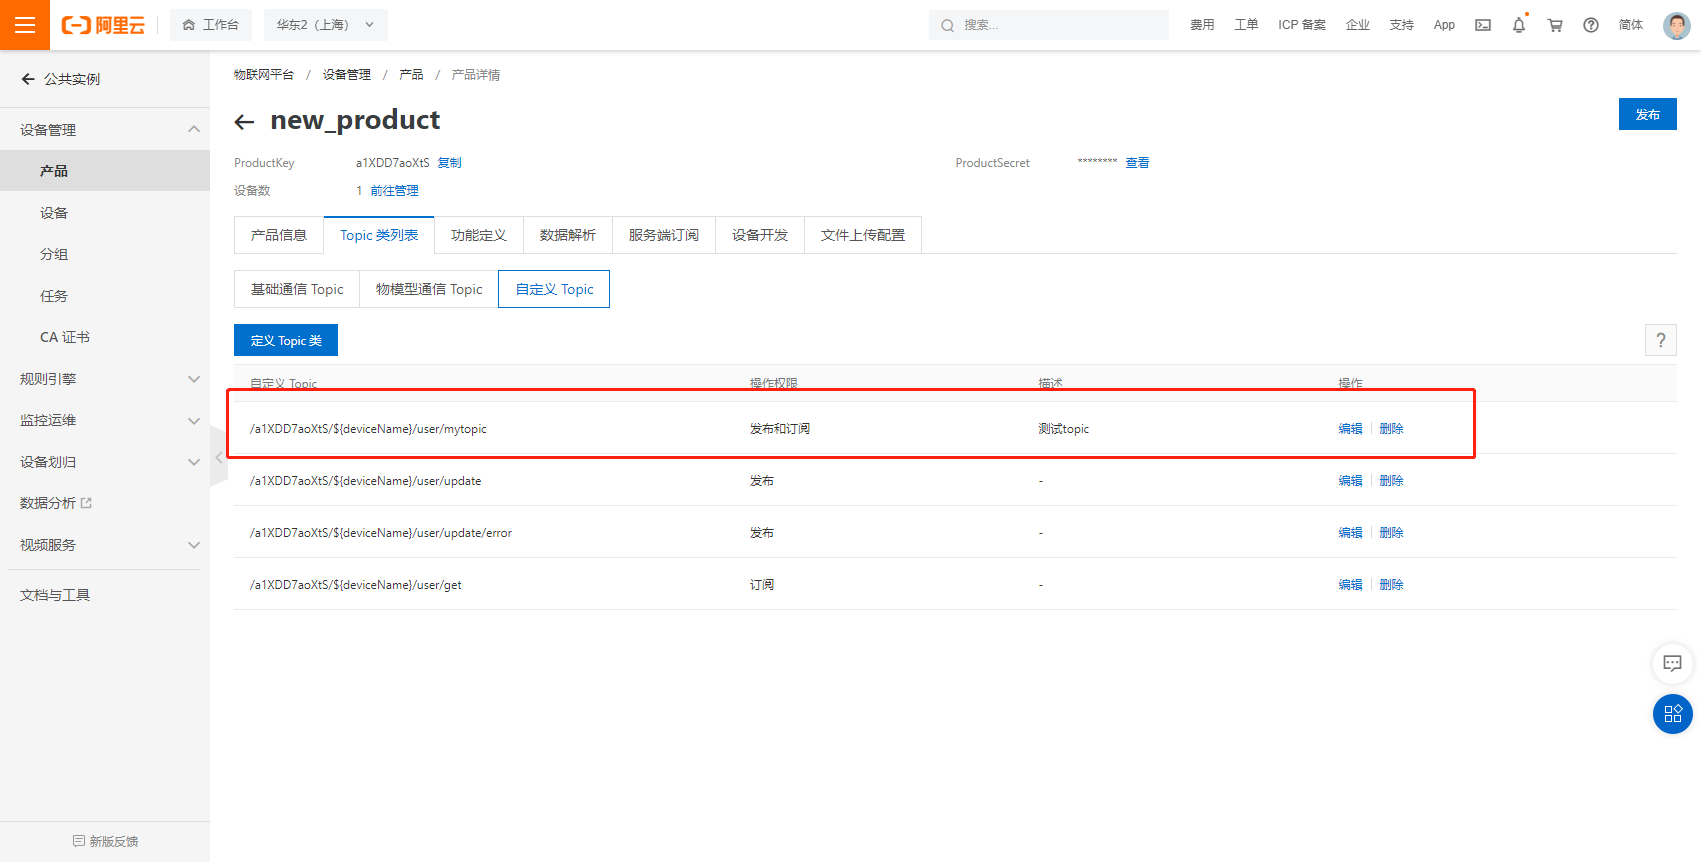Image resolution: width=1701 pixels, height=862 pixels.
Task: Select CA 证书 in the sidebar
Action: pyautogui.click(x=105, y=337)
